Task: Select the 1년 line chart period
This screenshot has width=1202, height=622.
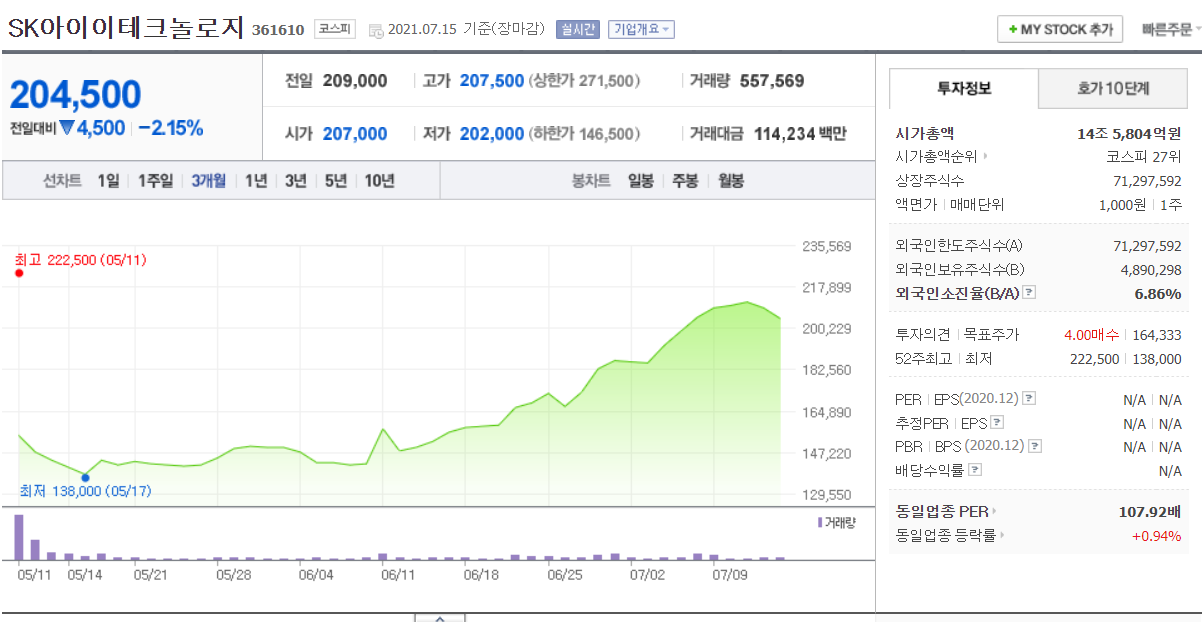Action: [256, 181]
